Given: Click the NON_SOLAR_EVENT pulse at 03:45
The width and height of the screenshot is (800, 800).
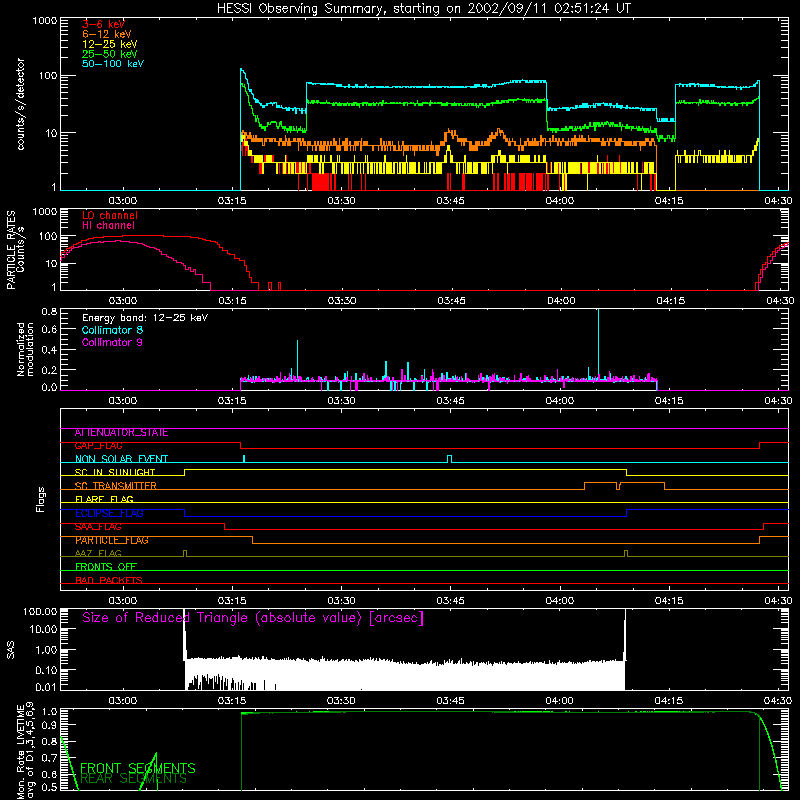Looking at the screenshot, I should pyautogui.click(x=449, y=459).
